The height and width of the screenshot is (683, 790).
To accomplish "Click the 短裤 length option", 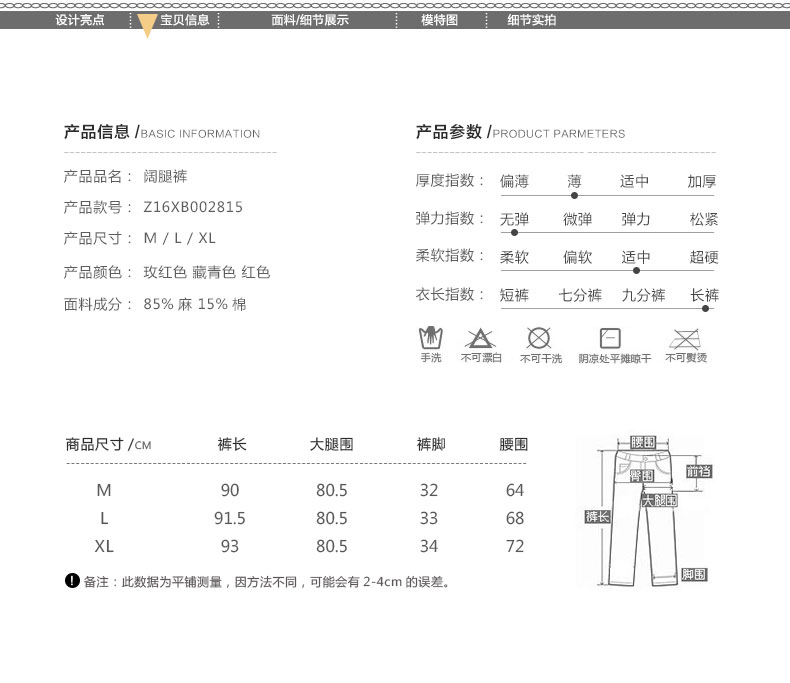I will pos(514,295).
